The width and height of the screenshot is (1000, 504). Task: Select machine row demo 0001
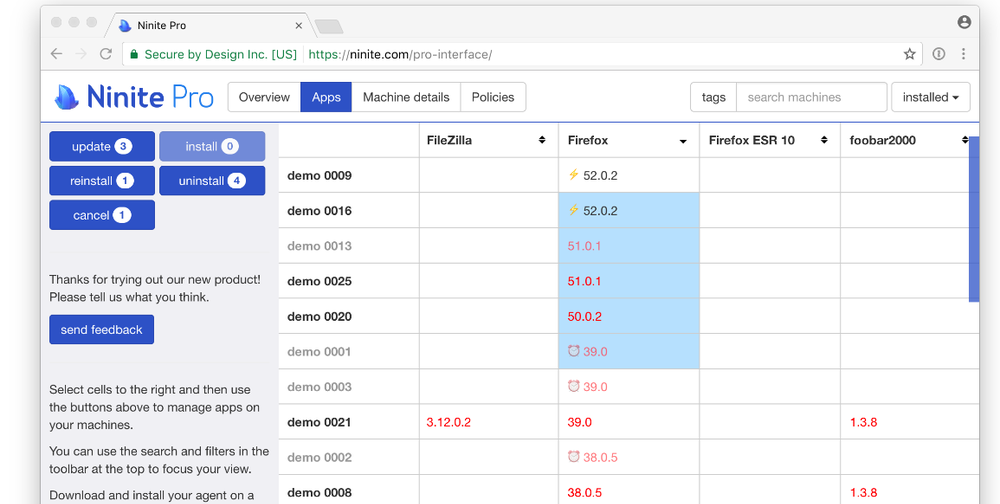coord(348,352)
